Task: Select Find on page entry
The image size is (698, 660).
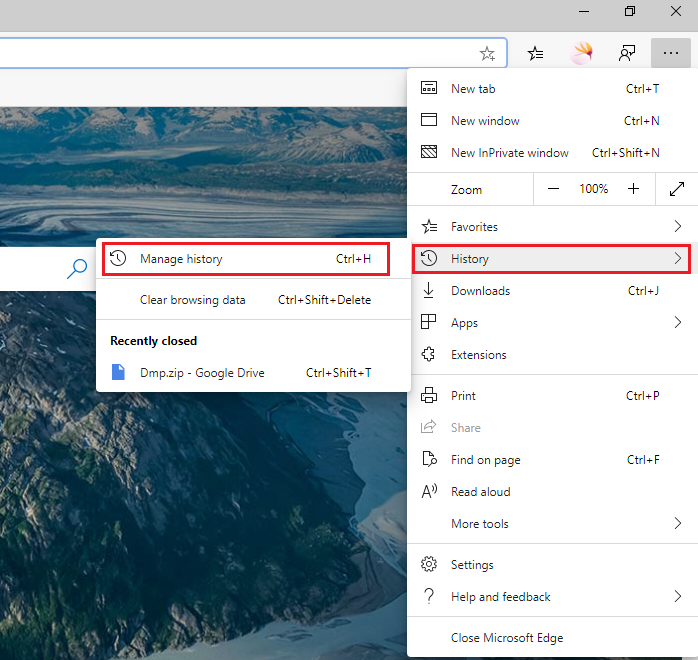Action: click(552, 460)
